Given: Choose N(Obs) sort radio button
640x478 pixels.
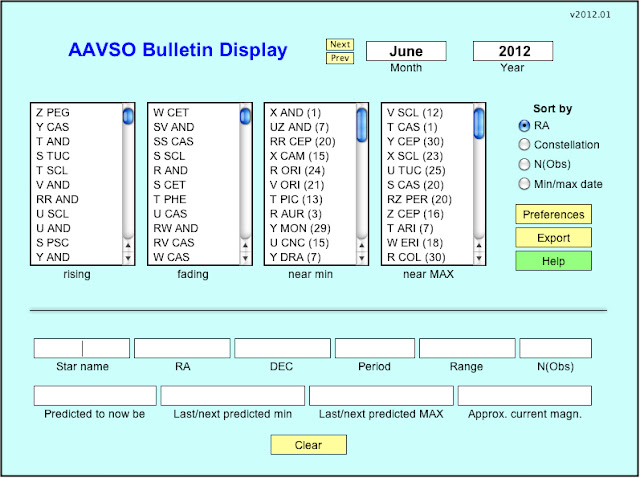Looking at the screenshot, I should point(524,164).
